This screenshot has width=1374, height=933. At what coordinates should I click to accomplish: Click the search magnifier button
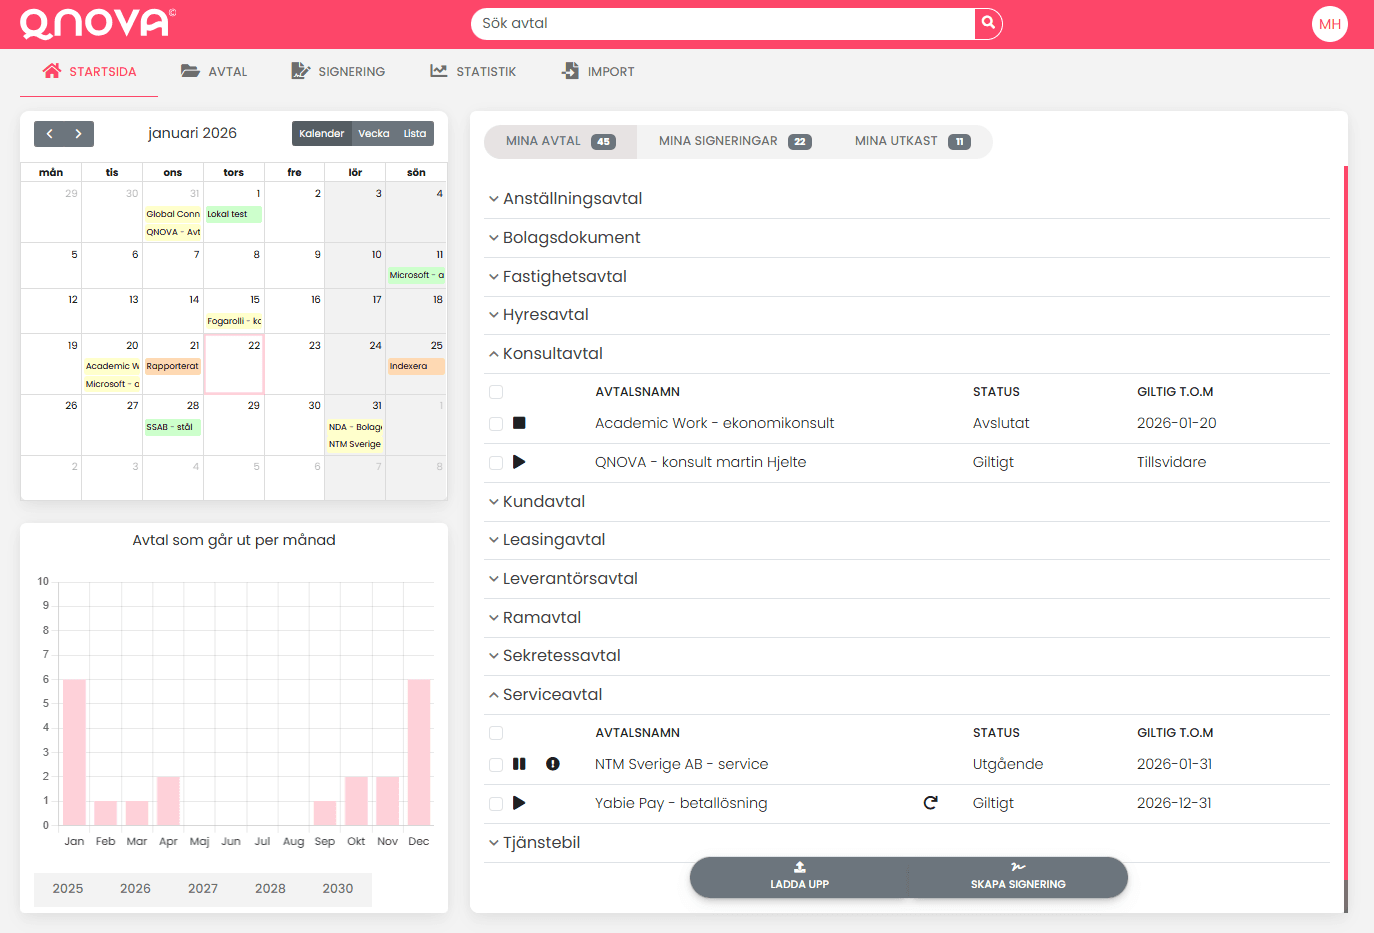[988, 23]
